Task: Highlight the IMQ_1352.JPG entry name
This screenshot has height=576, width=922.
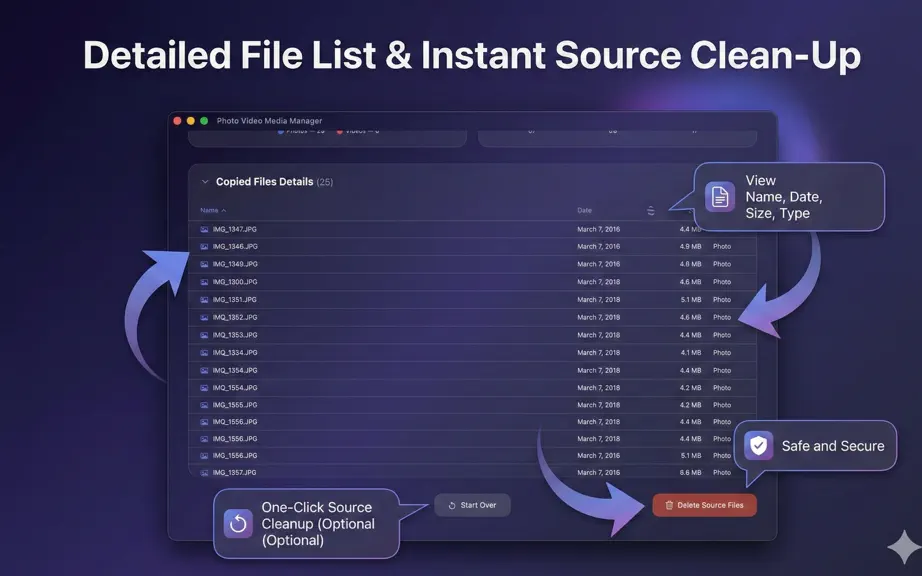Action: 235,317
